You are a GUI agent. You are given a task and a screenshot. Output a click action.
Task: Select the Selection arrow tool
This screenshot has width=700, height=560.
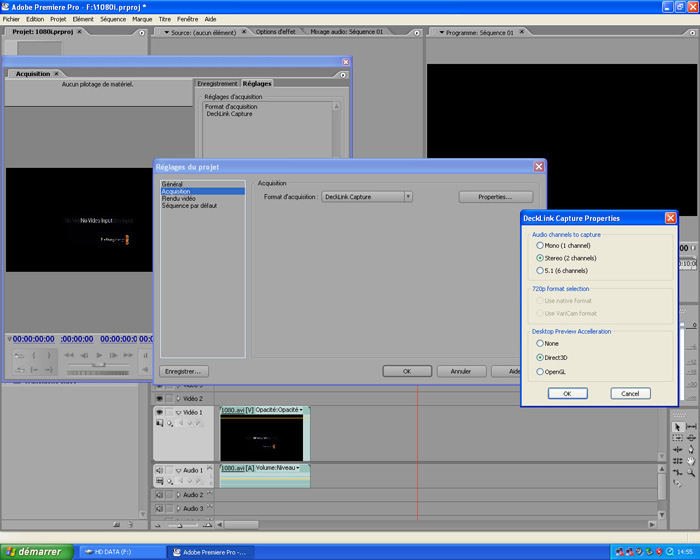click(x=678, y=427)
